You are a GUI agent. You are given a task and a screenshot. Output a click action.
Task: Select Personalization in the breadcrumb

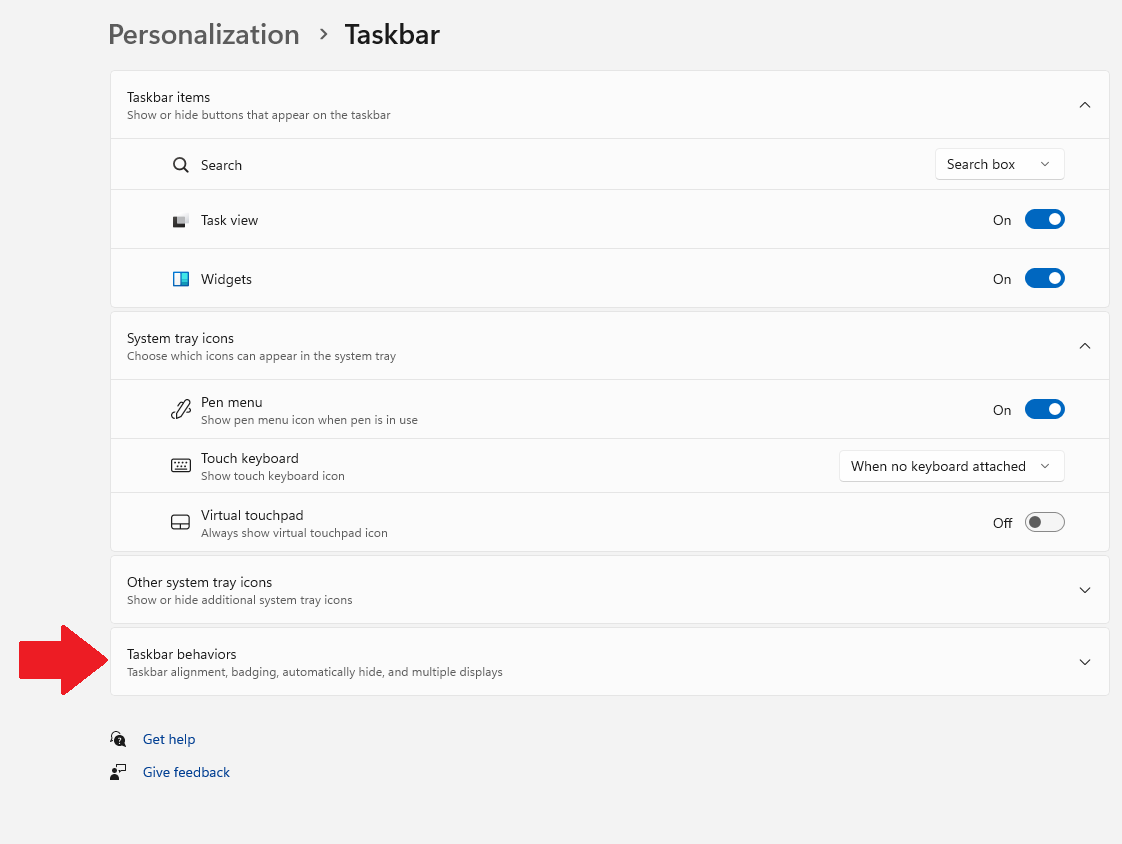(203, 34)
